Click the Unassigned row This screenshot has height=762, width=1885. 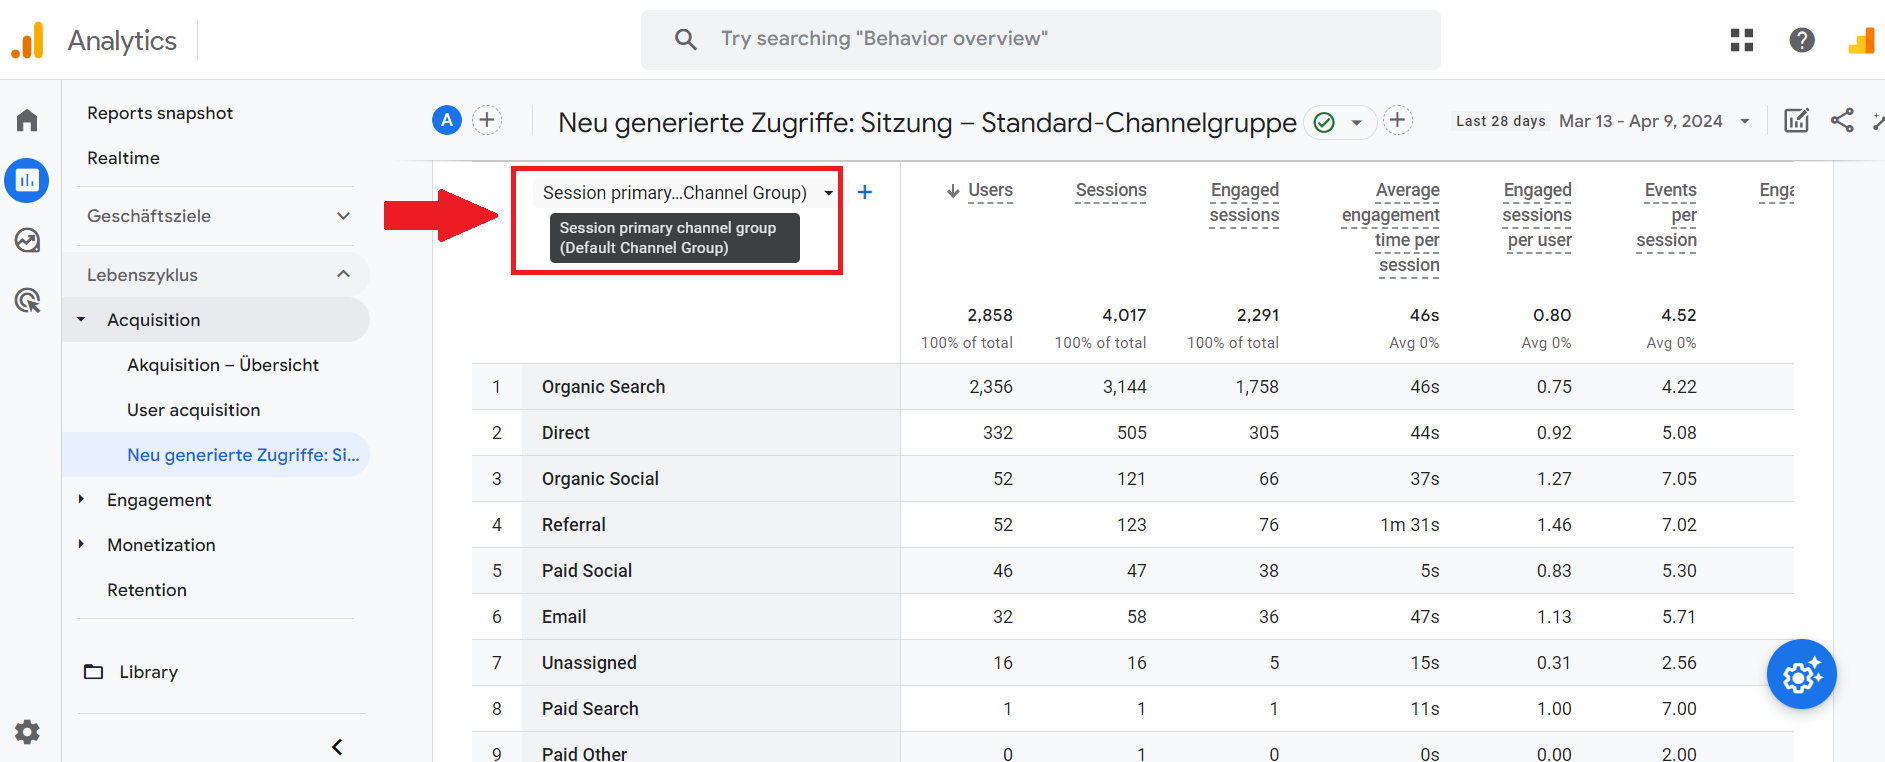[1132, 663]
